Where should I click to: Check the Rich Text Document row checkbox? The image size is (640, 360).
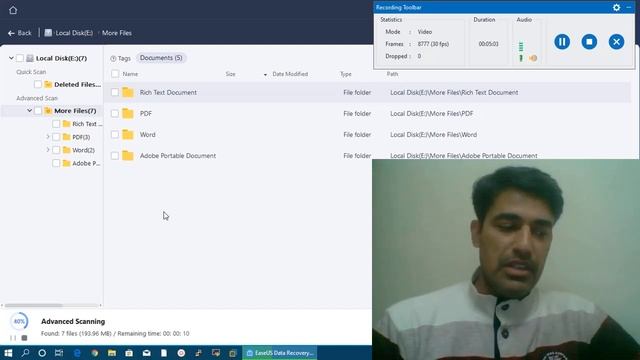(115, 92)
